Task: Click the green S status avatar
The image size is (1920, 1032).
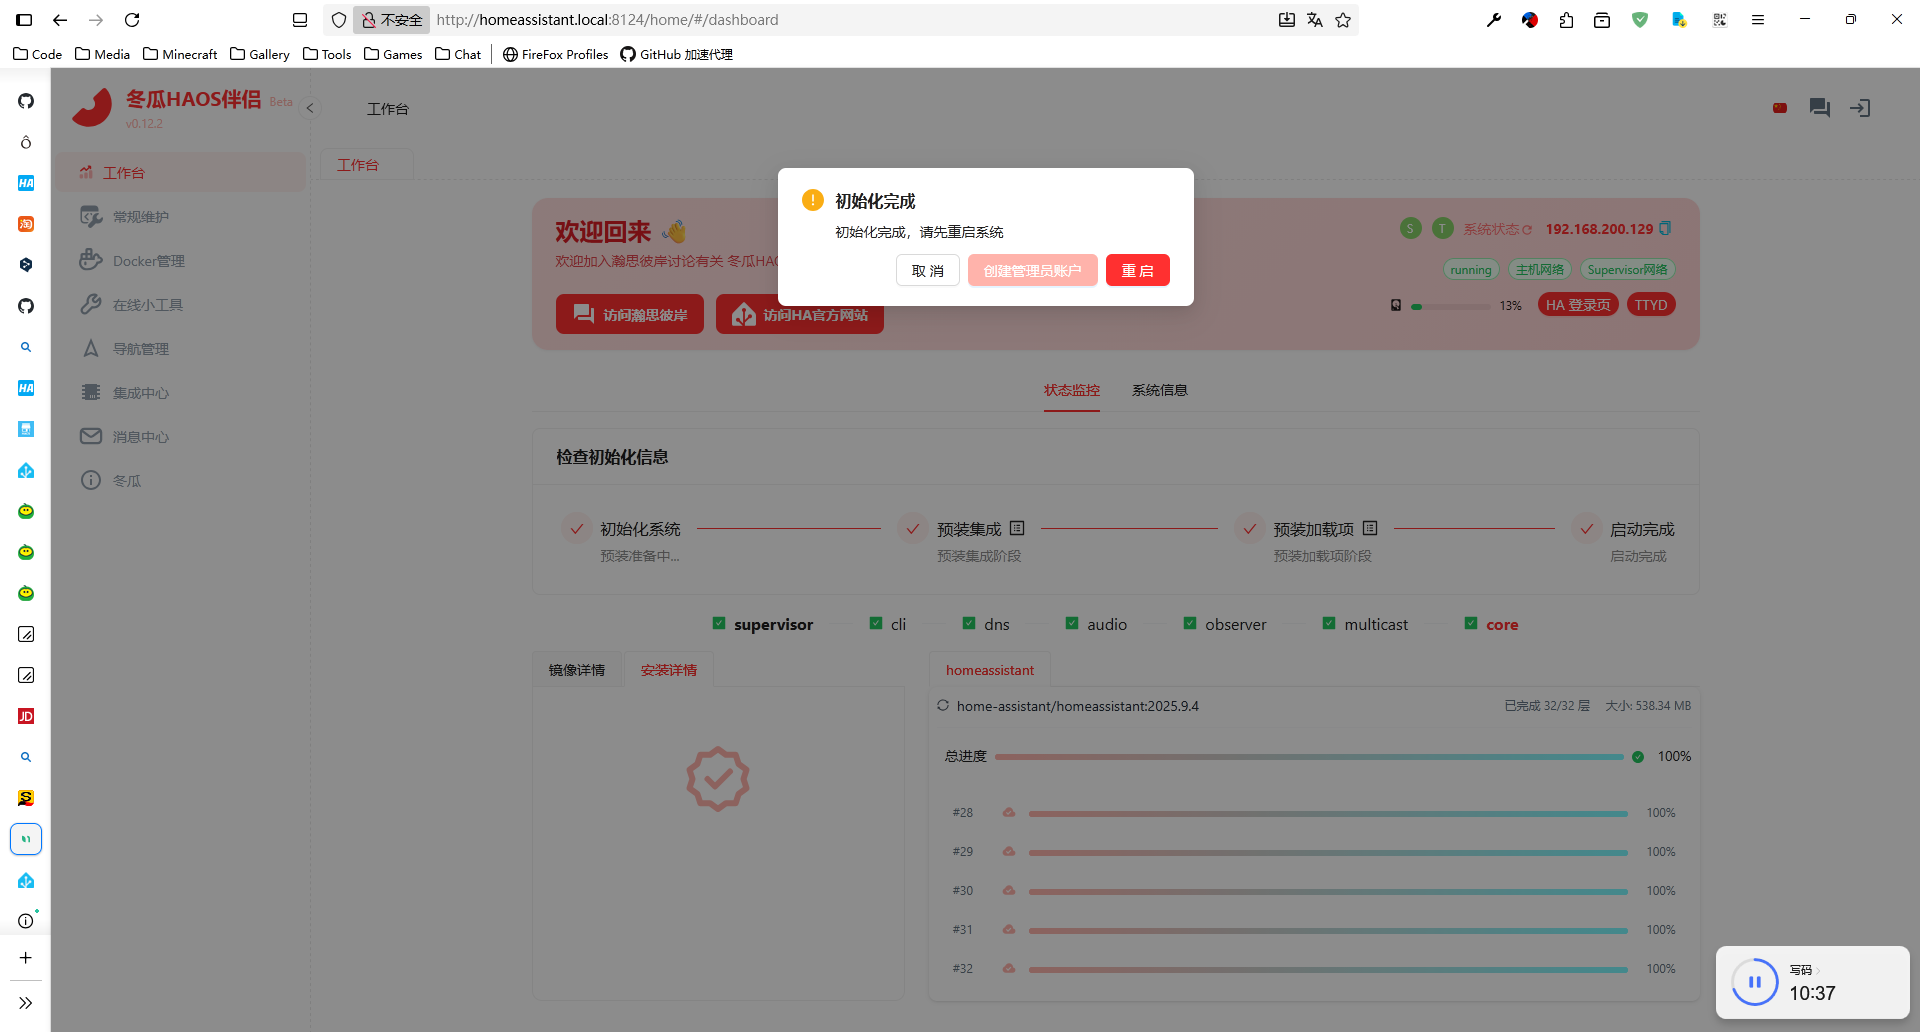Action: click(x=1410, y=229)
